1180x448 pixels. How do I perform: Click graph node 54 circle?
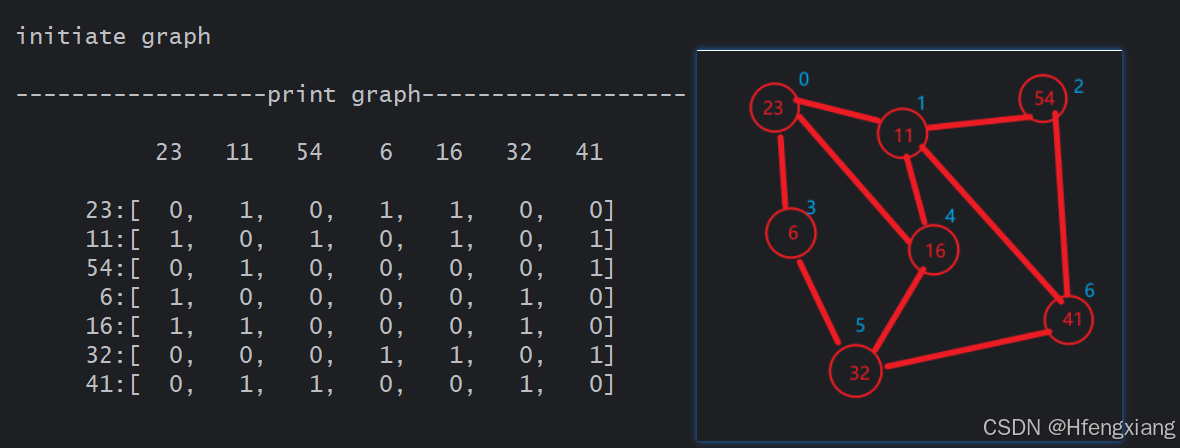1044,98
